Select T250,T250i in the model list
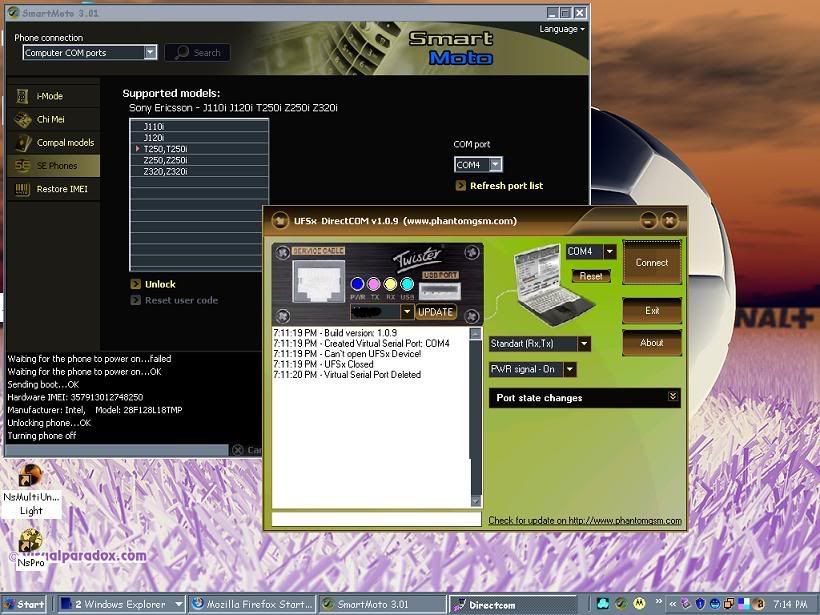The image size is (820, 615). tap(199, 149)
